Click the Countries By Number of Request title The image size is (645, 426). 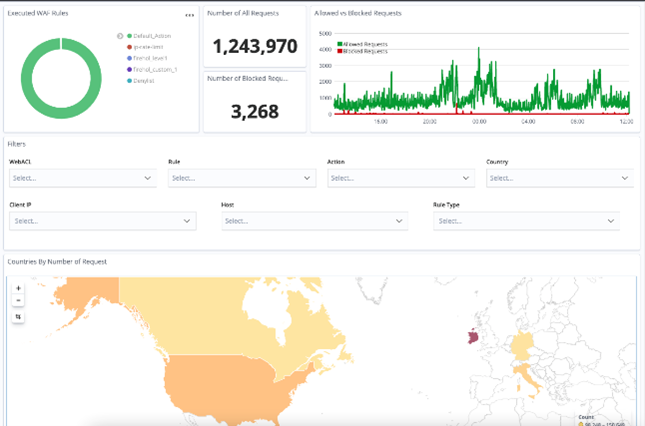57,262
